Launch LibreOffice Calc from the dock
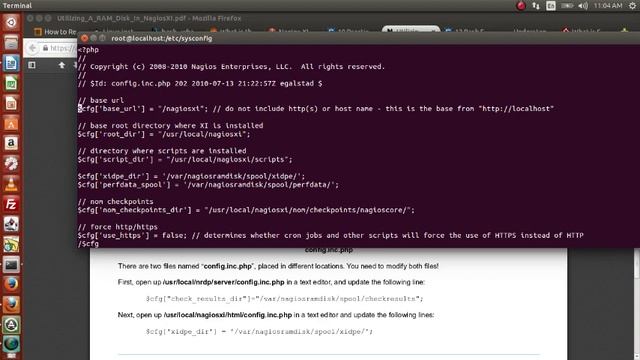The height and width of the screenshot is (360, 640). 11,83
